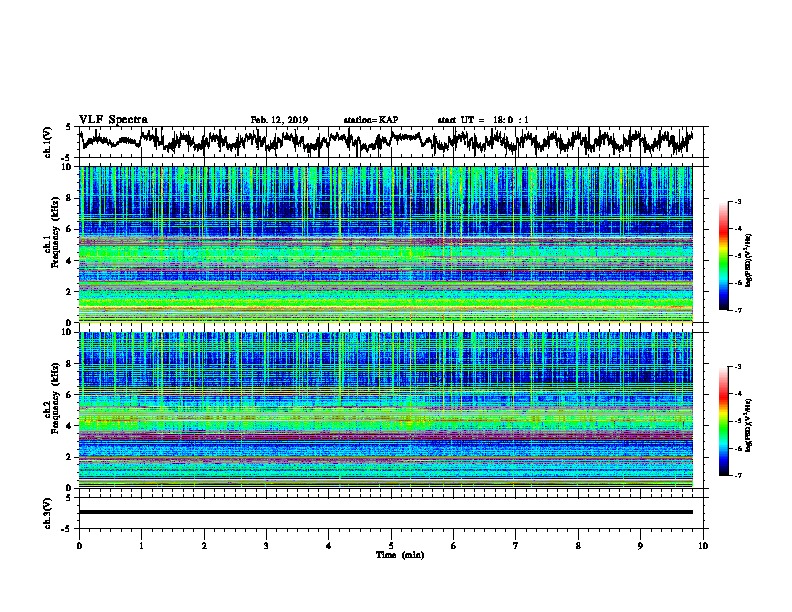Click the "4" kHz tick on ch.2 frequency axis

[71, 426]
